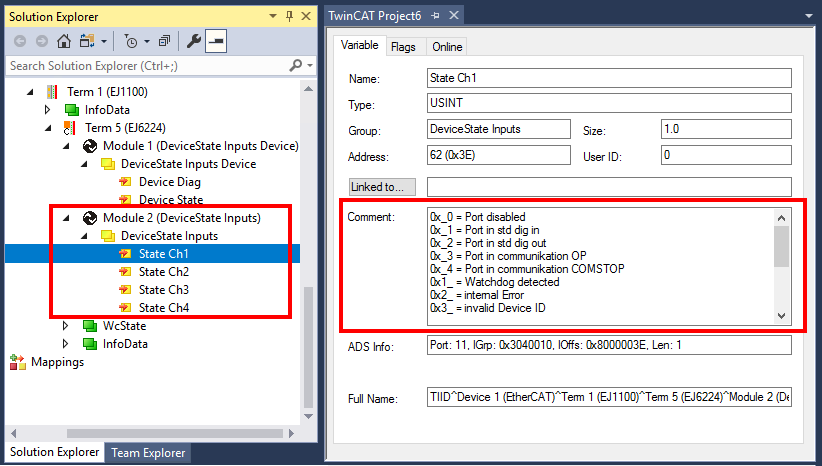Click the State Ch1 input variable icon

(x=125, y=254)
